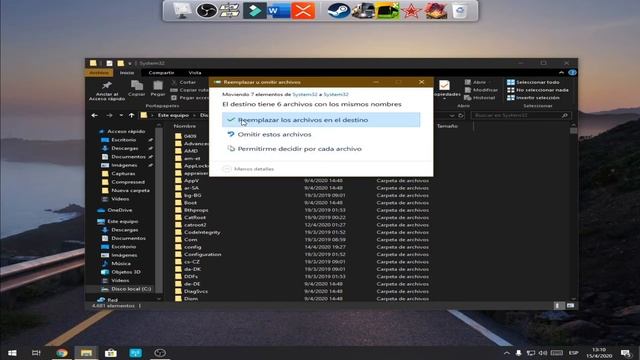Click Copiar ruta de acceso
The image size is (640, 360).
point(189,90)
